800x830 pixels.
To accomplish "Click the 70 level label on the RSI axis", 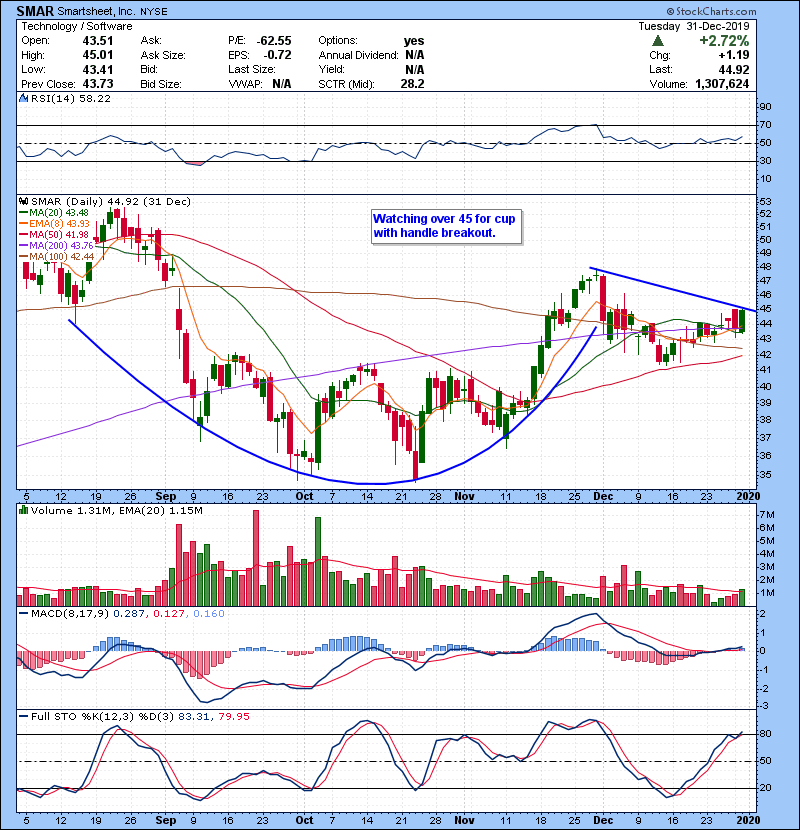I will pyautogui.click(x=766, y=125).
